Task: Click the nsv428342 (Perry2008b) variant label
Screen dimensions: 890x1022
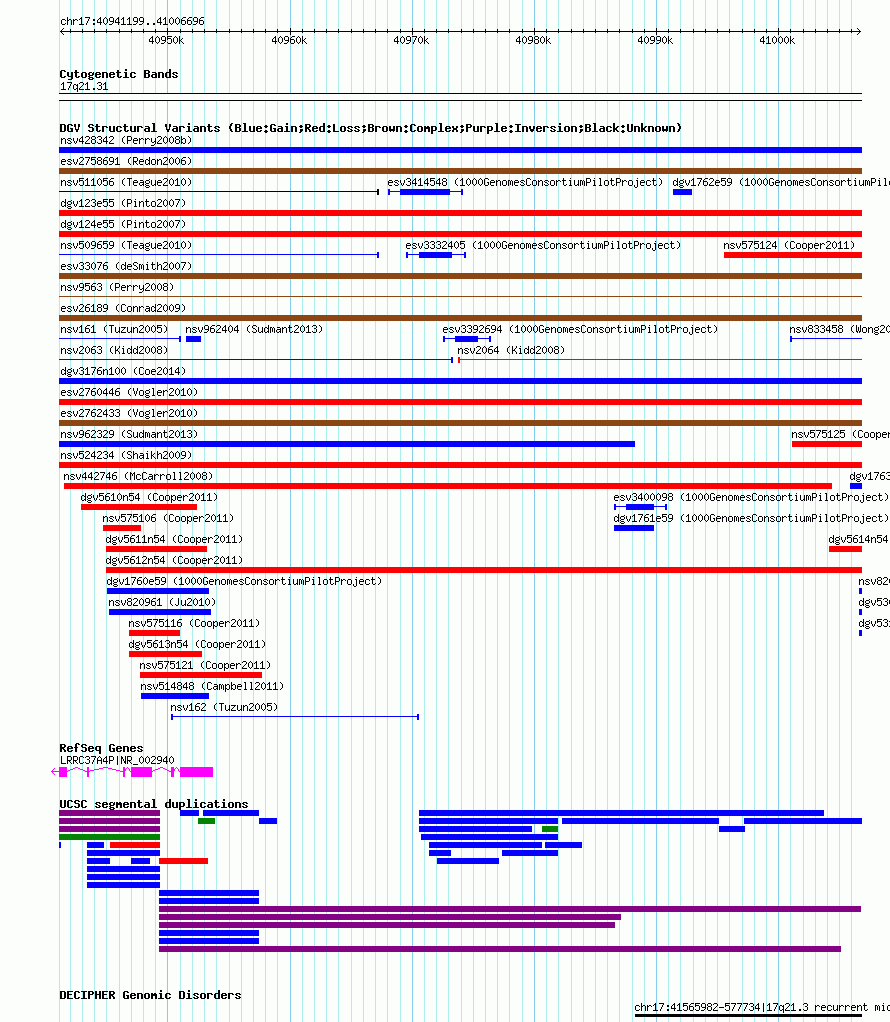Action: 126,140
